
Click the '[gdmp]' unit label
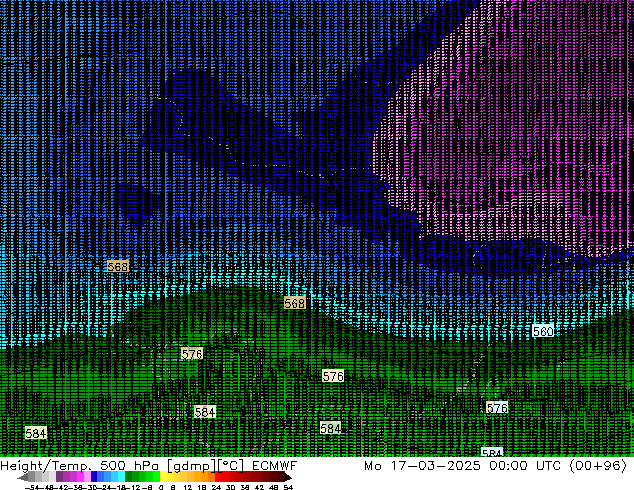point(191,466)
